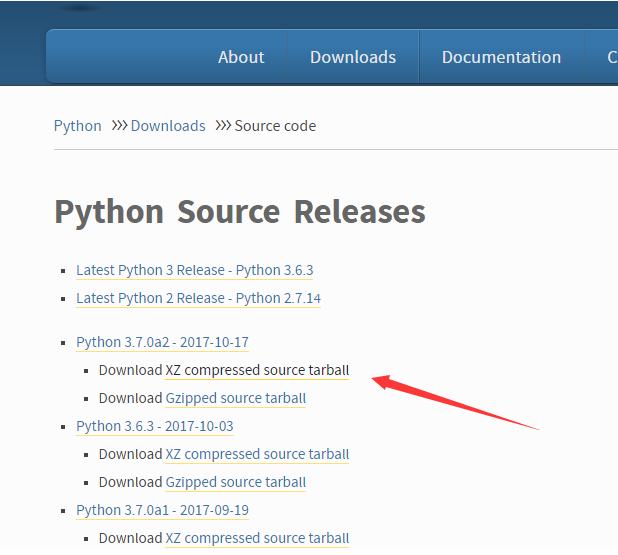Open Latest Python 2 Release - Python 2.7.14

click(x=198, y=298)
